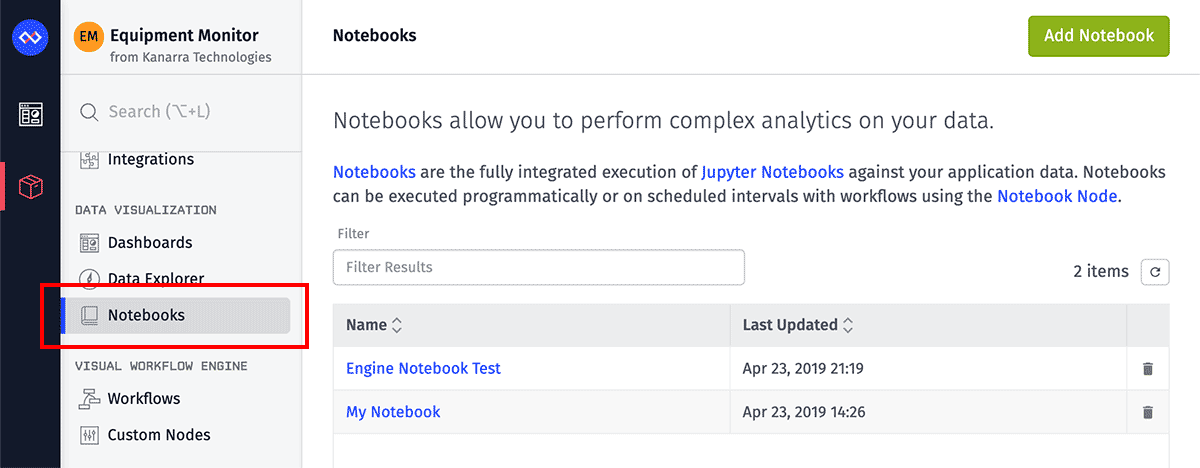The height and width of the screenshot is (468, 1200).
Task: Delete Engine Notebook Test with trash icon
Action: 1148,369
